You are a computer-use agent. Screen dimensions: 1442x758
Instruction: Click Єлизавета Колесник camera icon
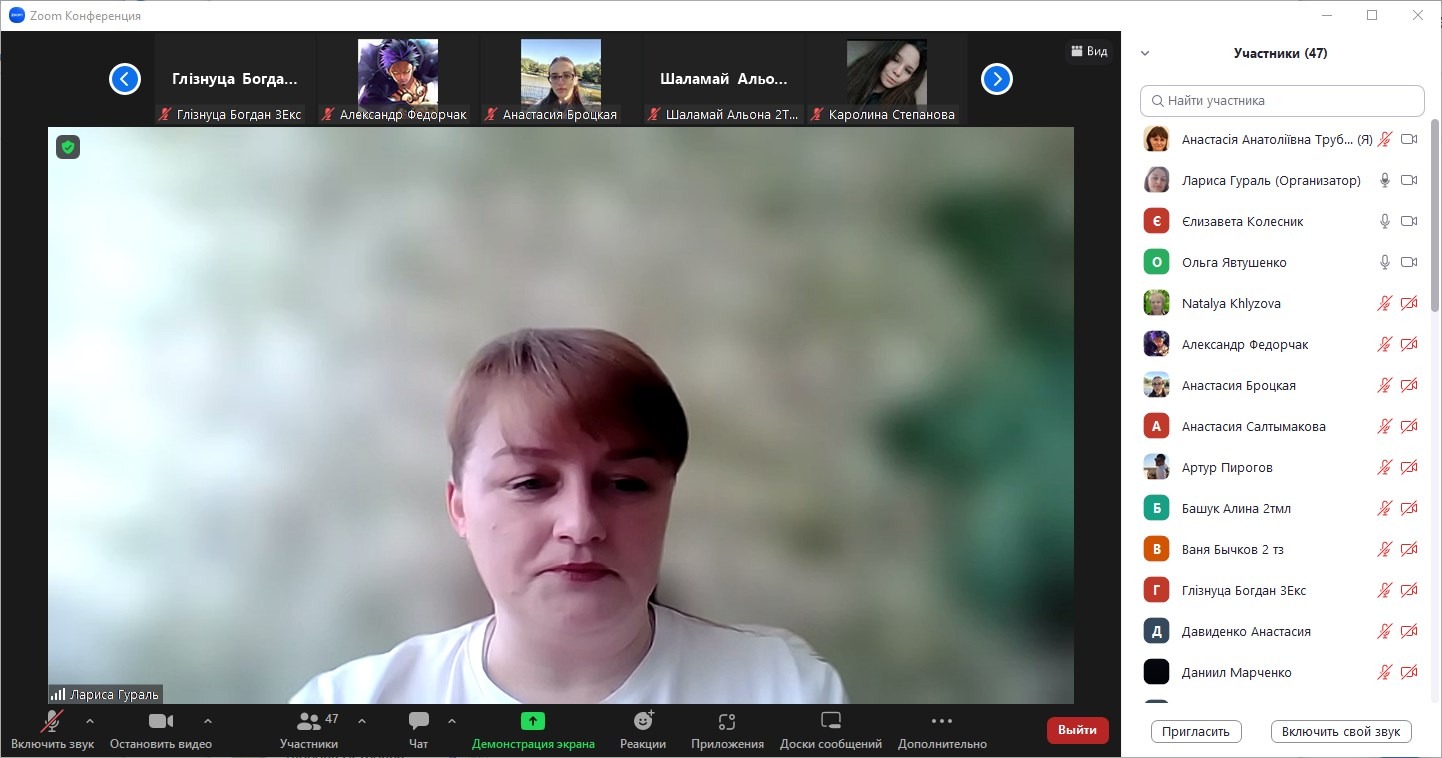click(1409, 221)
